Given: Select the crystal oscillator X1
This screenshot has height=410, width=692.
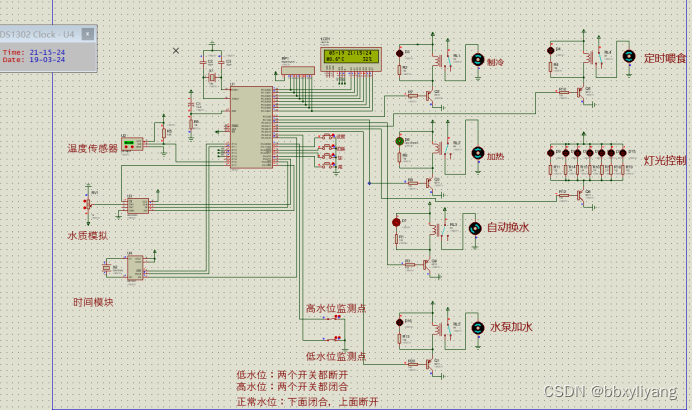Looking at the screenshot, I should pyautogui.click(x=212, y=78).
